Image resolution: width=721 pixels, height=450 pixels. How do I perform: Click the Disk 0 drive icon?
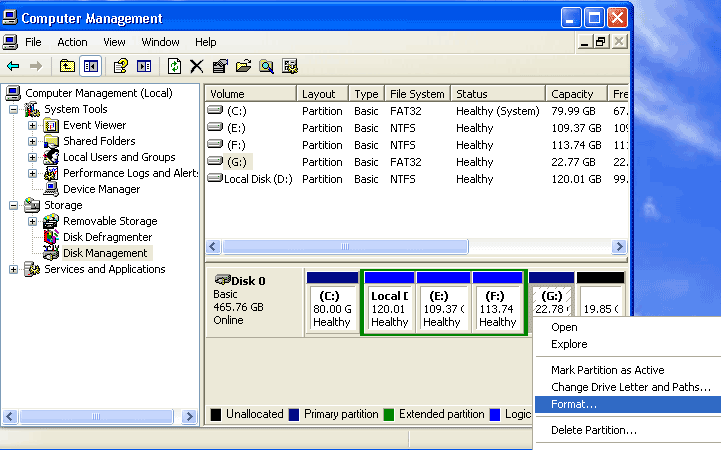click(223, 279)
